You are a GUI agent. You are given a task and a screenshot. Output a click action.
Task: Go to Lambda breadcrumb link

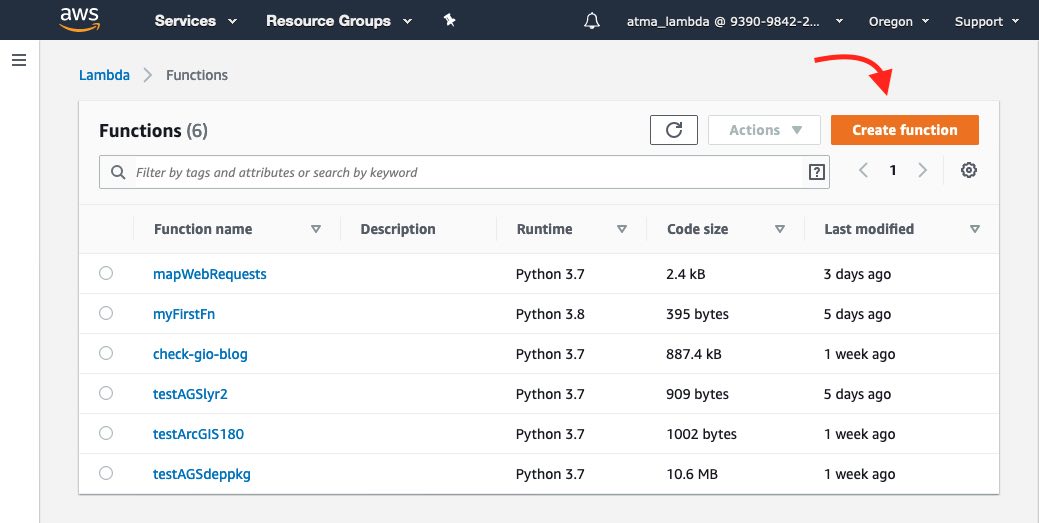coord(104,75)
